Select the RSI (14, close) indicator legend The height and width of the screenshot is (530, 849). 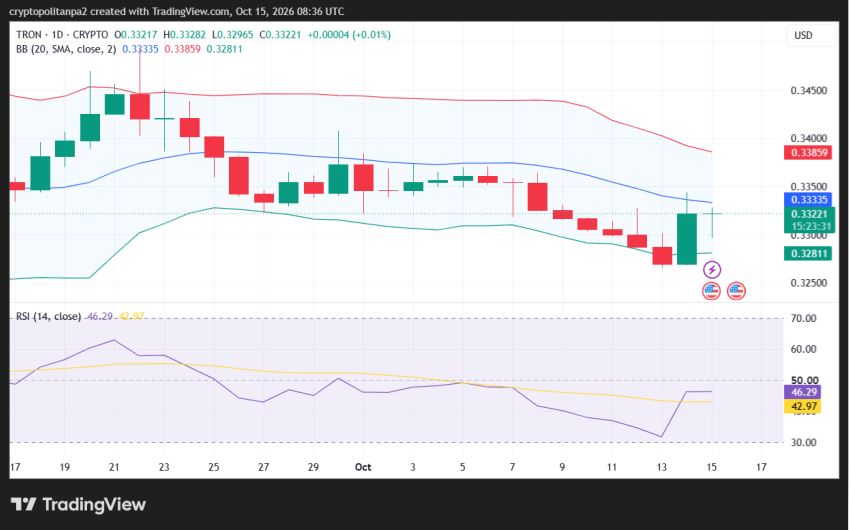click(48, 316)
